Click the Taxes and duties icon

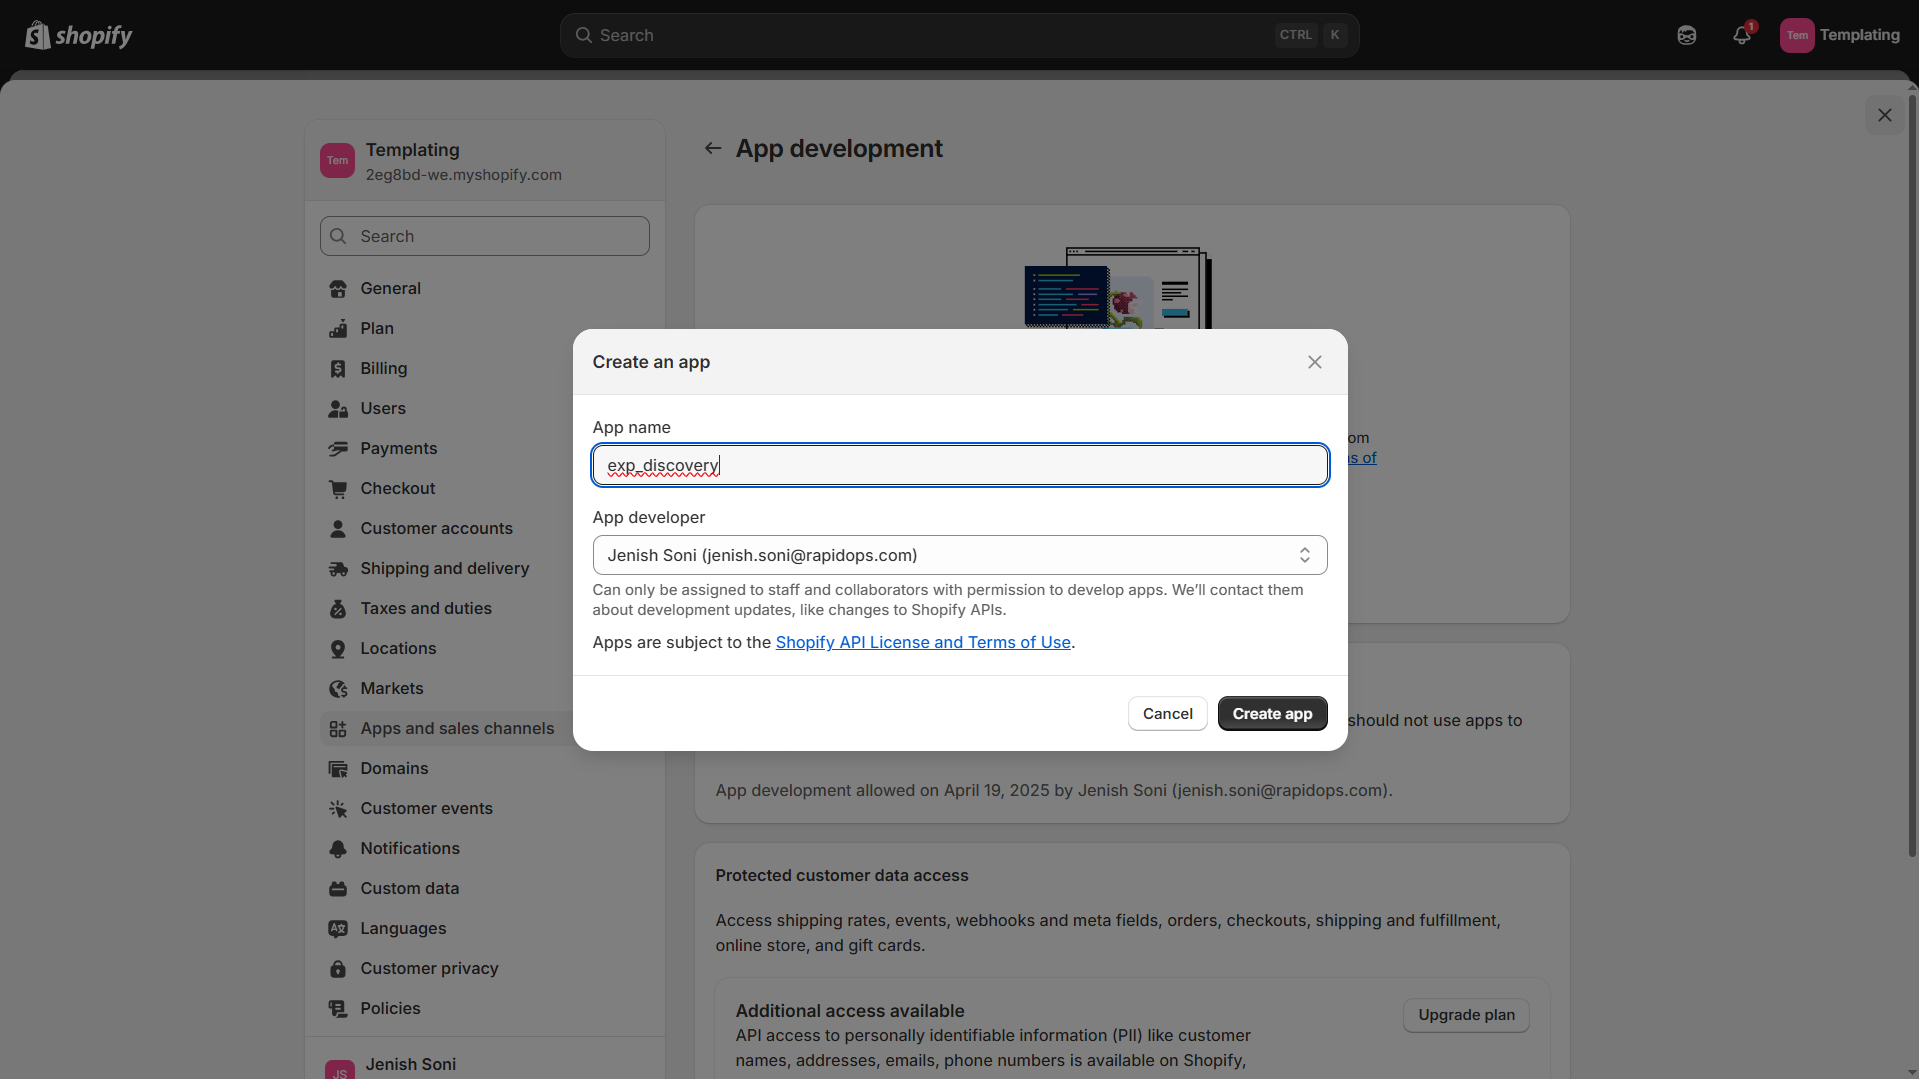click(x=338, y=608)
